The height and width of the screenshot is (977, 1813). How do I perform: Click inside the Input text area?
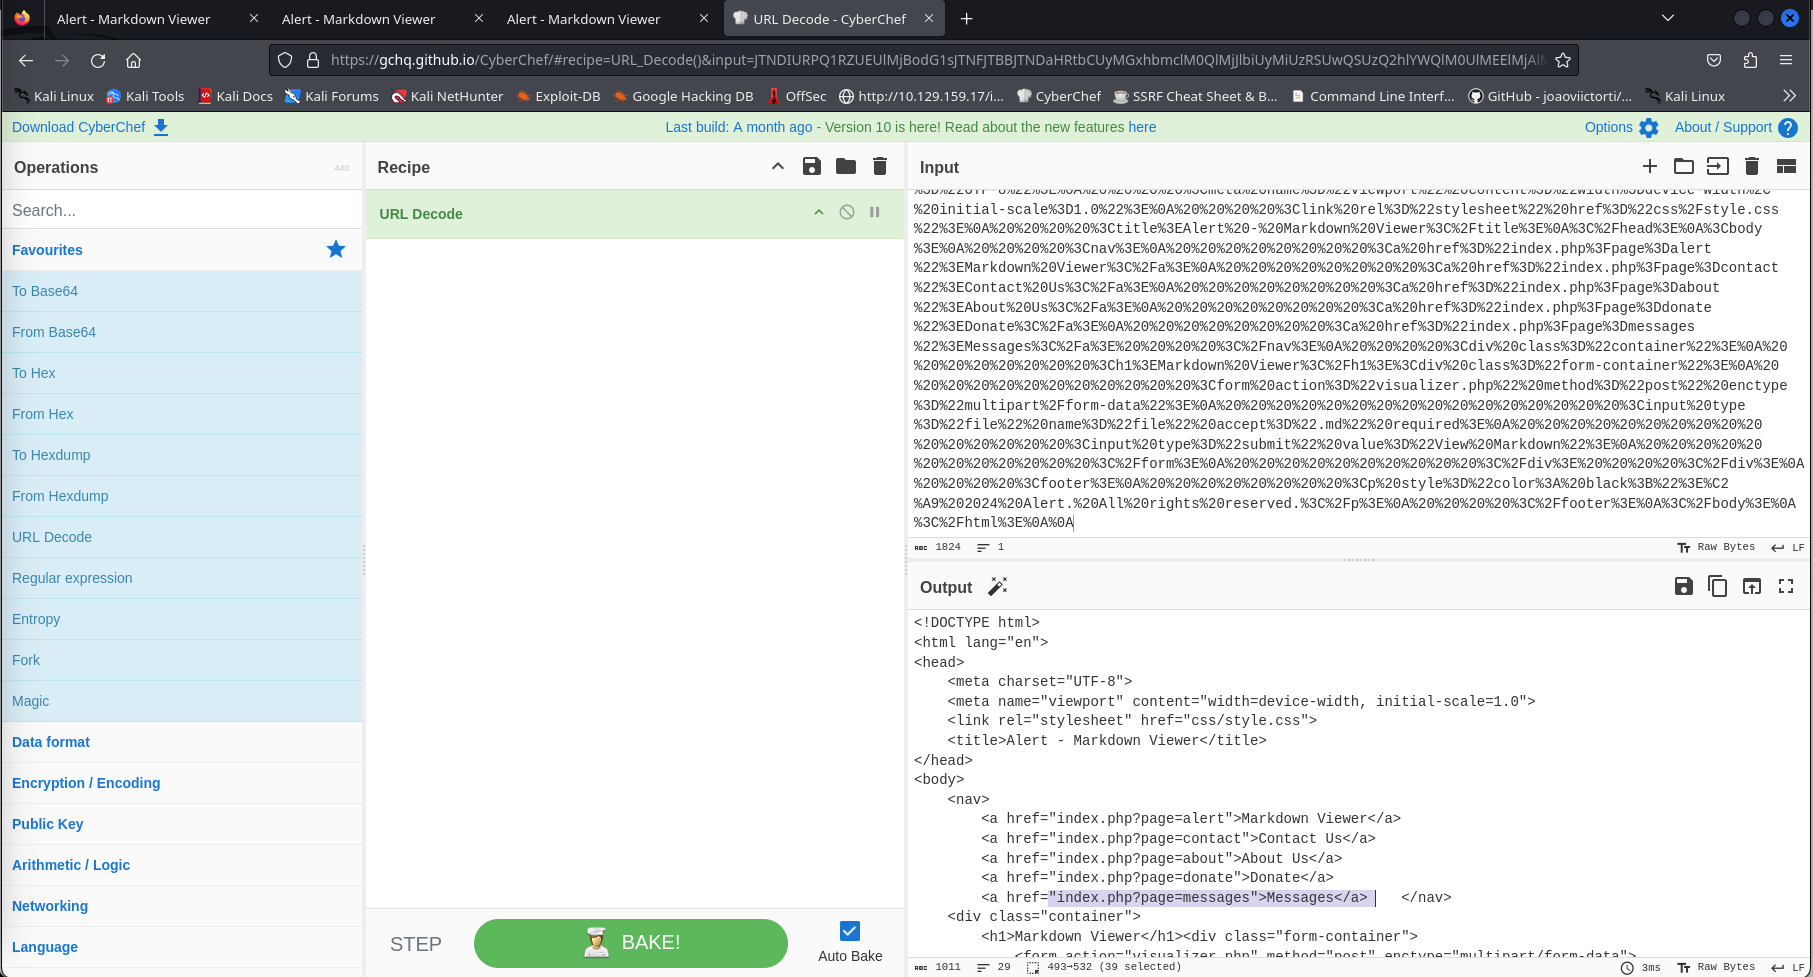(1358, 364)
